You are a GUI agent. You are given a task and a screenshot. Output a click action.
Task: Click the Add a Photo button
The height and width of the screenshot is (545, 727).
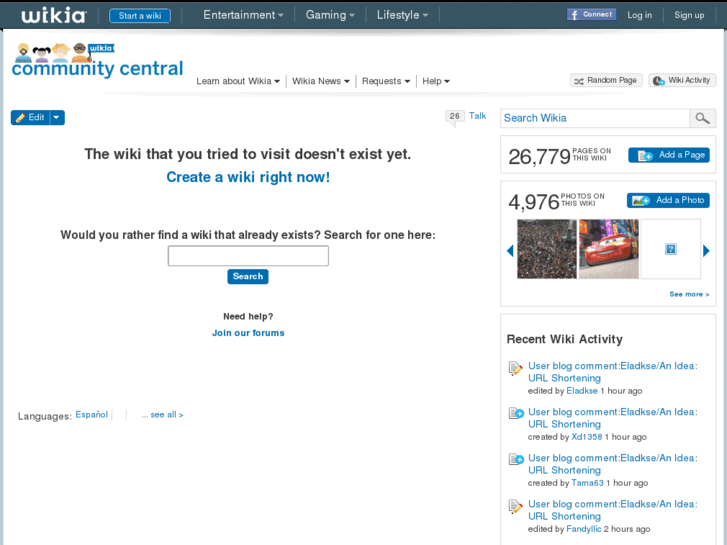click(668, 200)
